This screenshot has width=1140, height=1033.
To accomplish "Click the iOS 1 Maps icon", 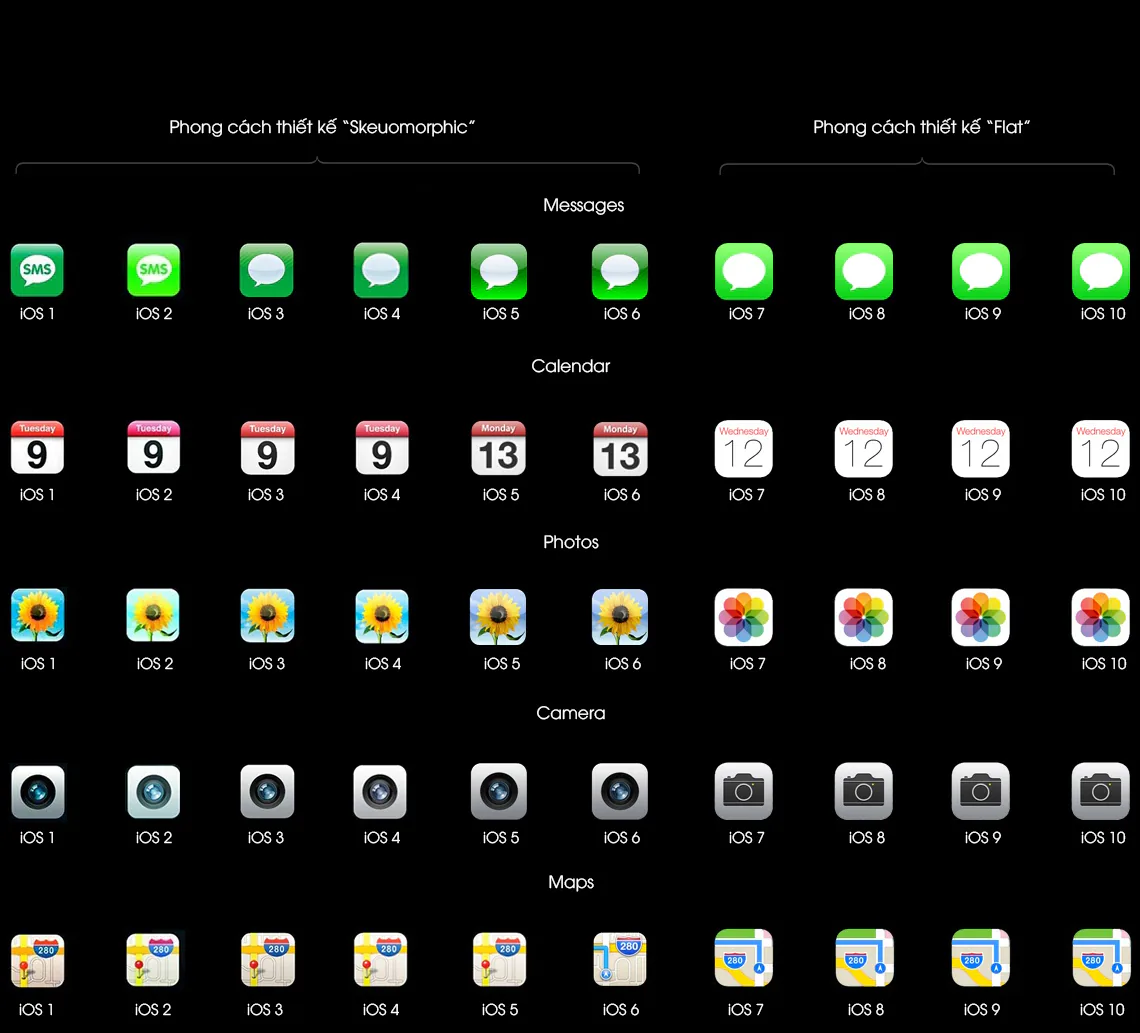I will [38, 960].
